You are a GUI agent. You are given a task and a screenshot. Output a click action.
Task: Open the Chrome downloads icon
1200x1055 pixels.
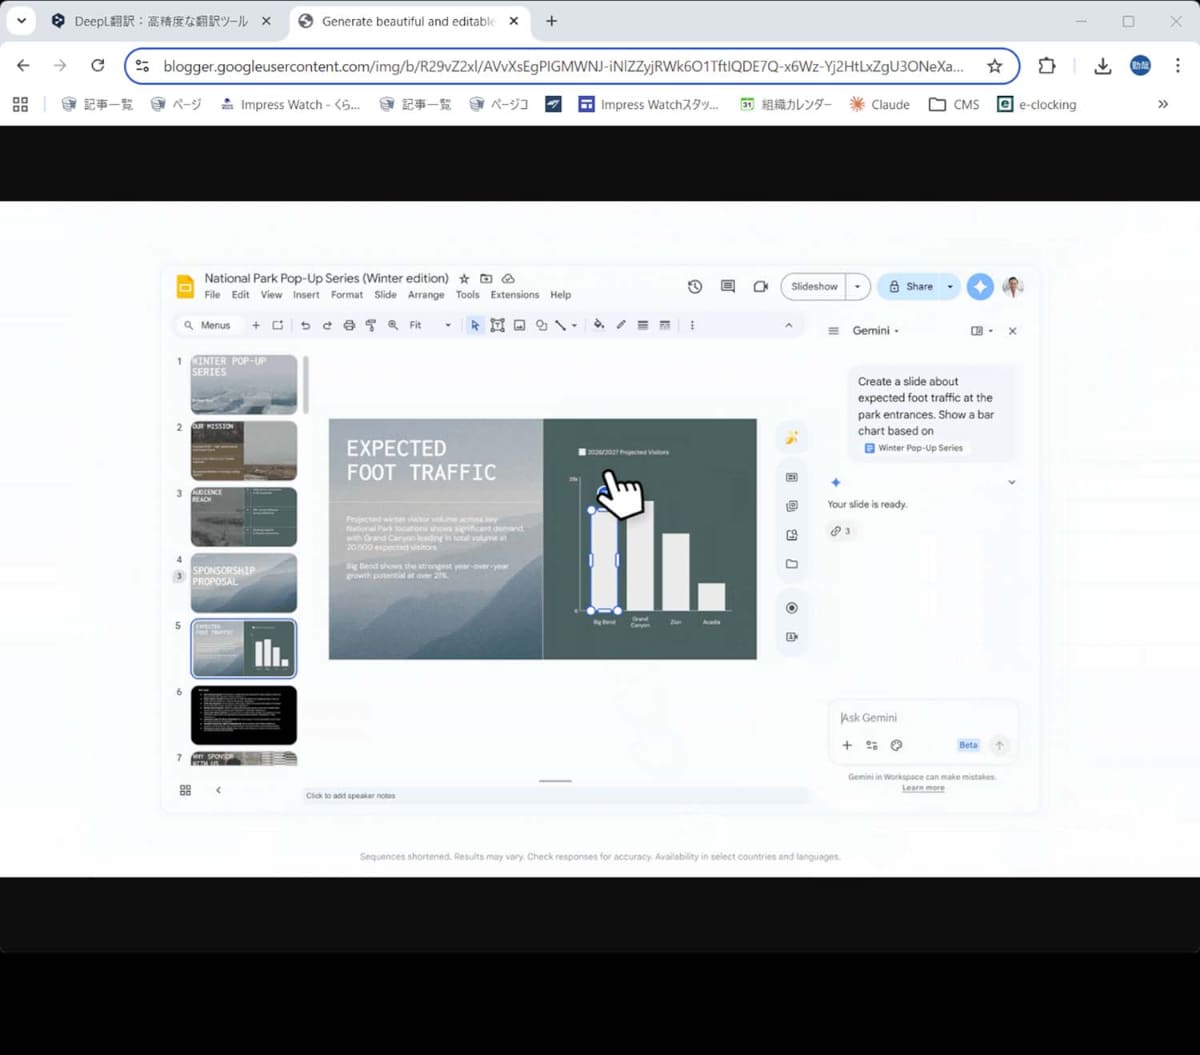pyautogui.click(x=1102, y=66)
